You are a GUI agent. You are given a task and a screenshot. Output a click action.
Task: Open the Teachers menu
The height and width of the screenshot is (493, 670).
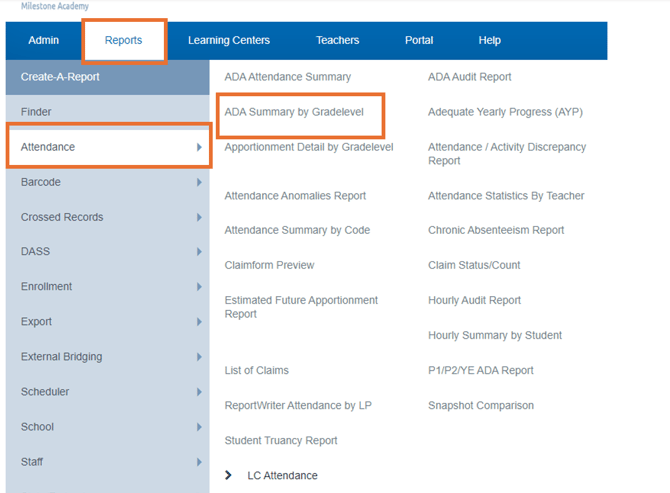338,41
